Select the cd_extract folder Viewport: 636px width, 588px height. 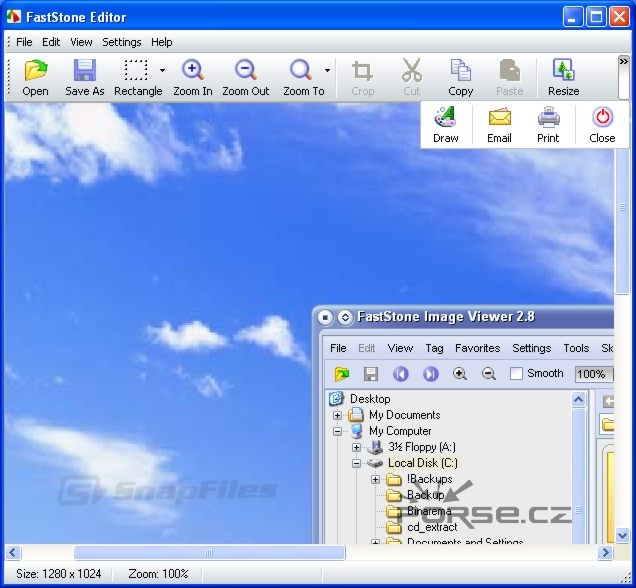click(432, 527)
